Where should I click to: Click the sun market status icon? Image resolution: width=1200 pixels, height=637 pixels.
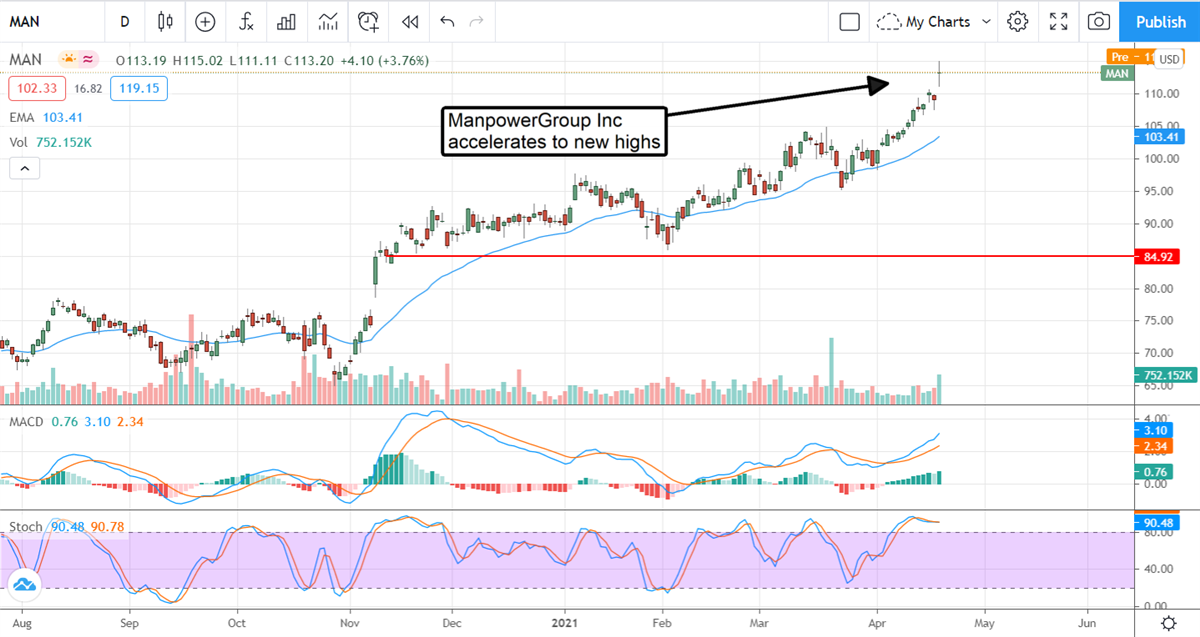68,60
